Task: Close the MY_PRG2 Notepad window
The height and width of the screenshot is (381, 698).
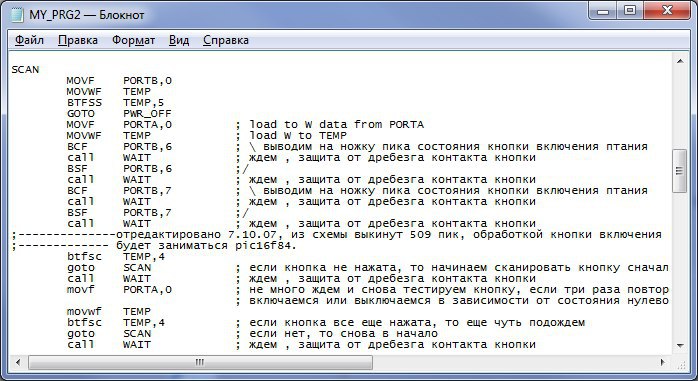Action: click(x=666, y=11)
